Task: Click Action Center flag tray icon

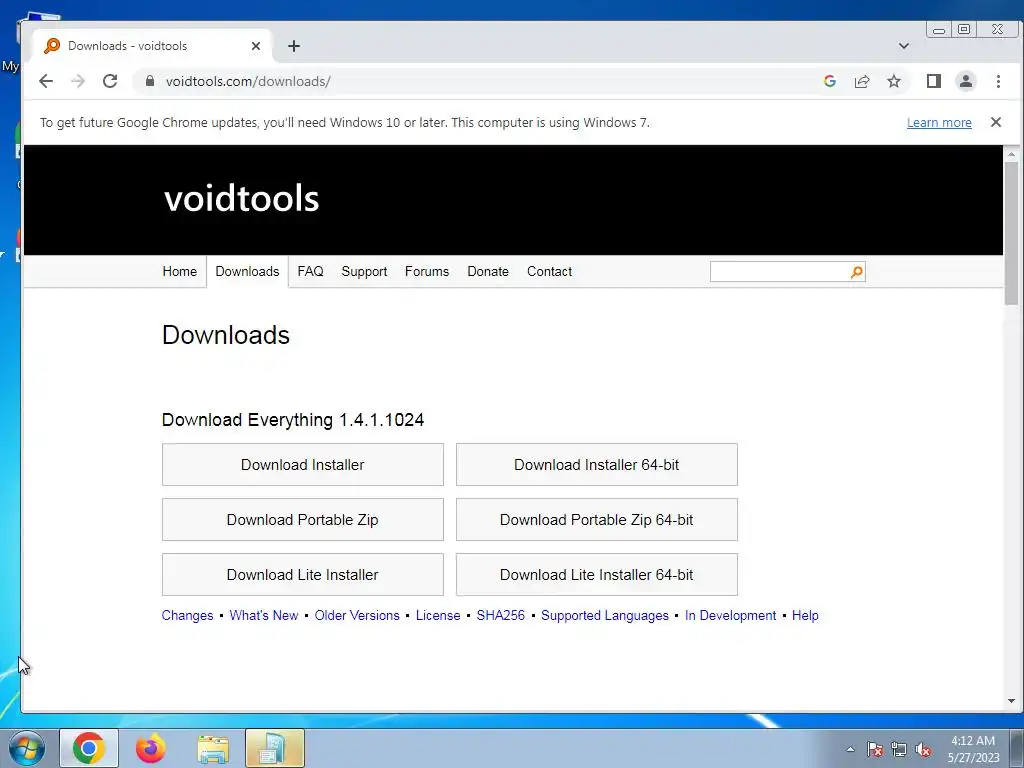Action: tap(875, 749)
